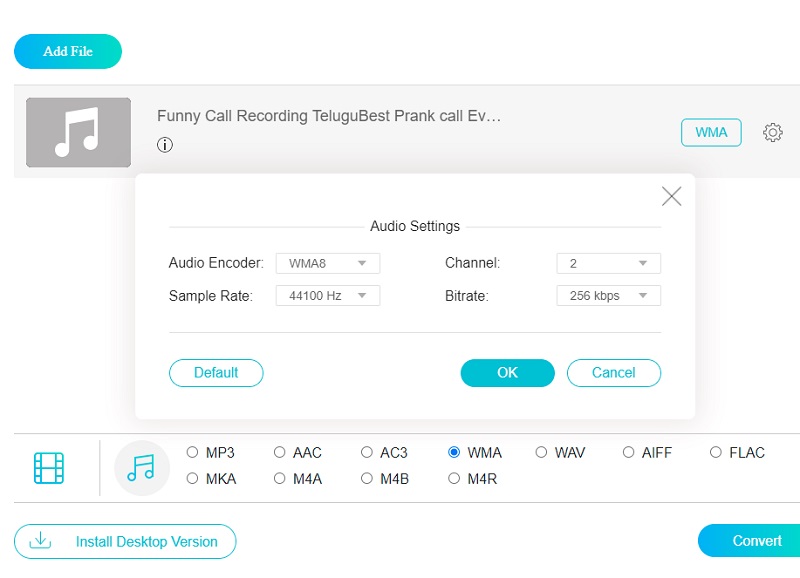Select the WAV output format

(541, 452)
